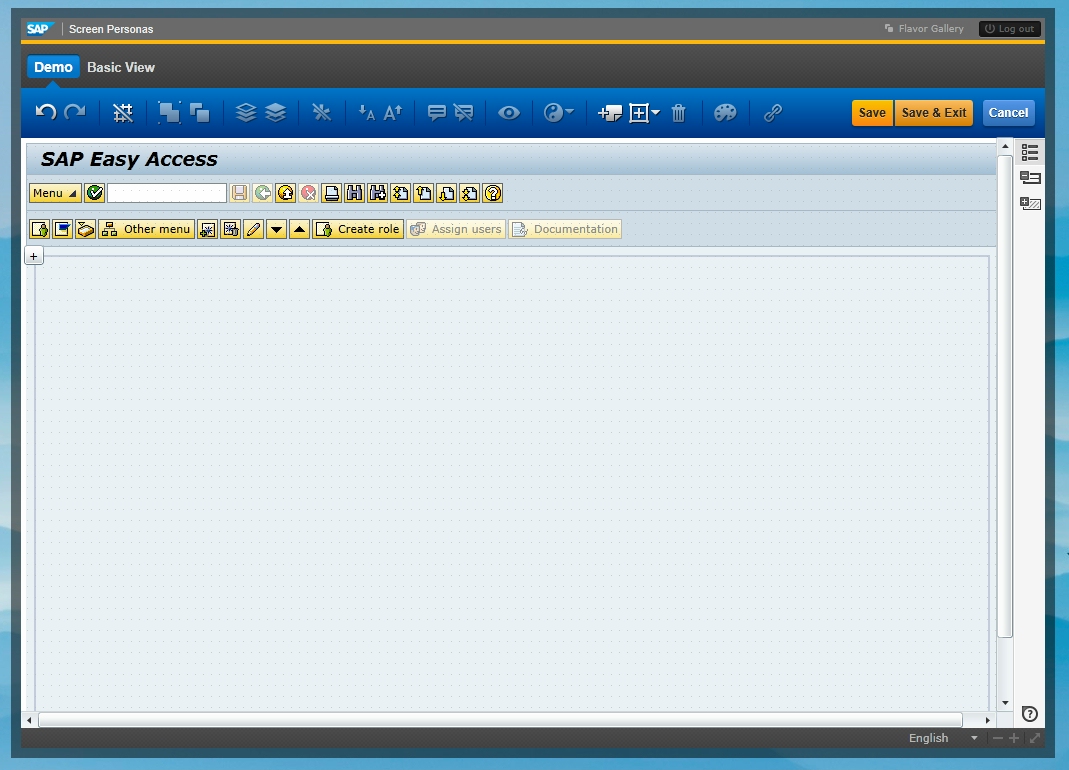
Task: Click the Other menu button
Action: (x=147, y=229)
